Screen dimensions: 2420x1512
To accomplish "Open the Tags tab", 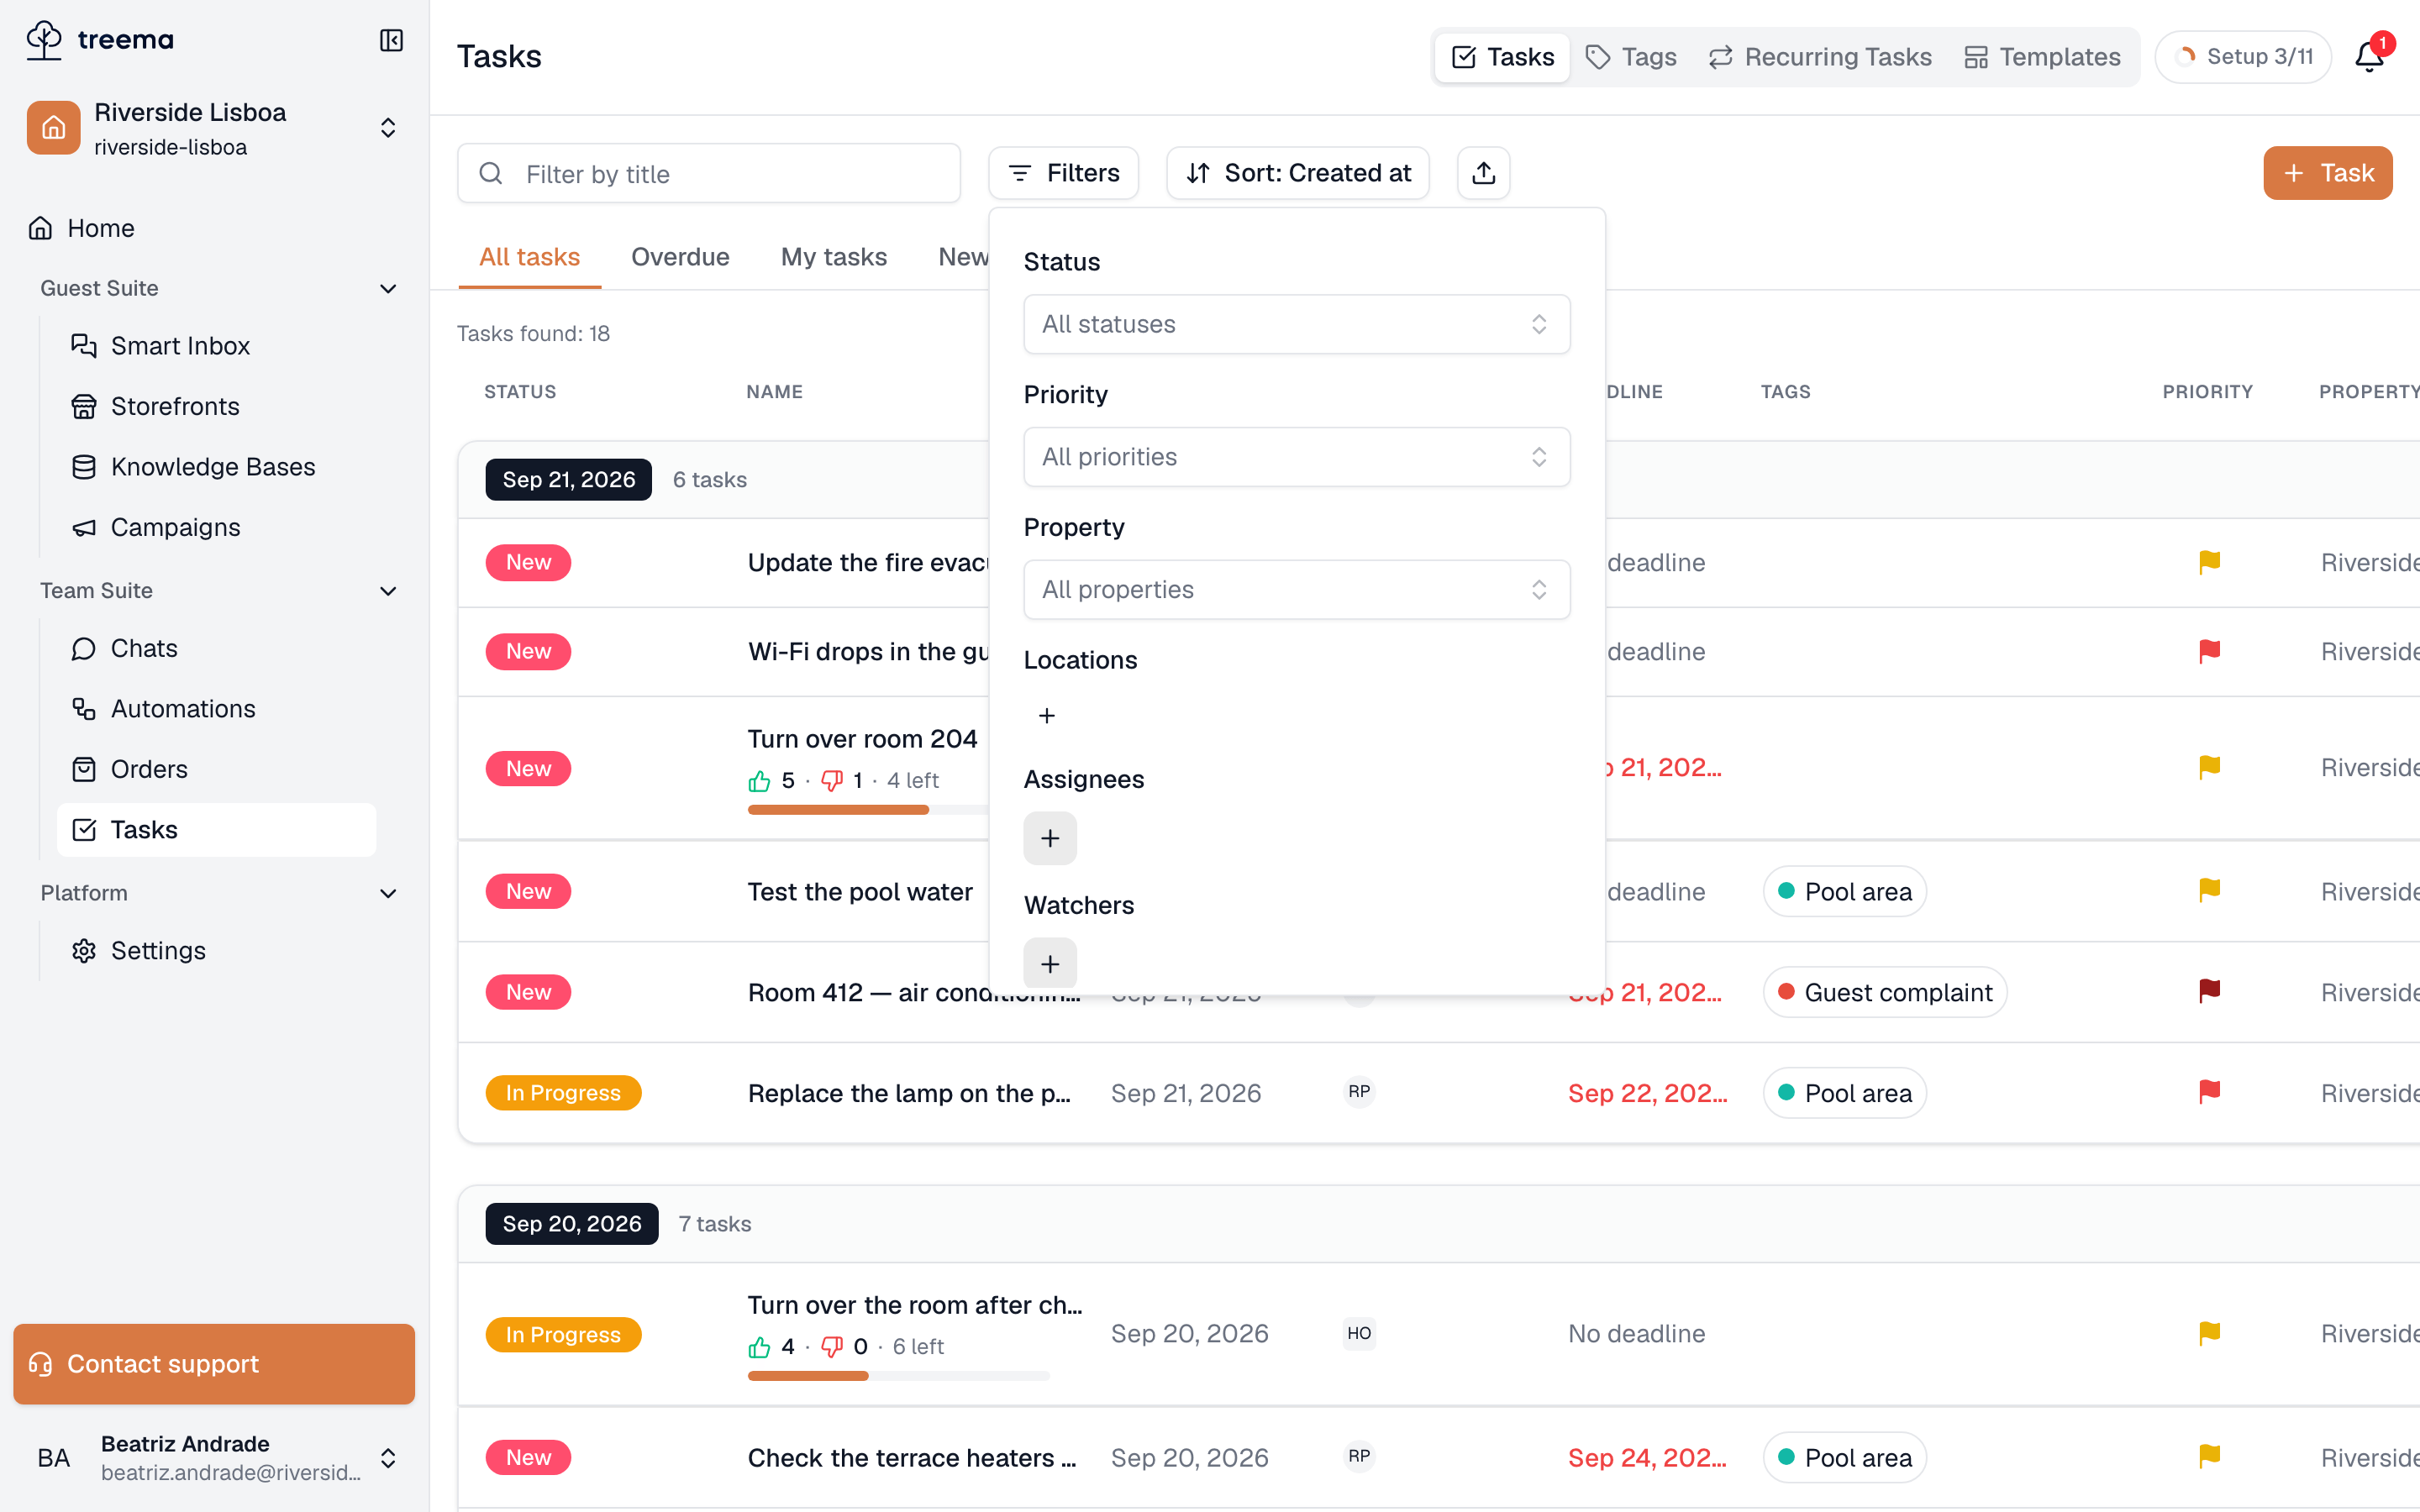I will pyautogui.click(x=1631, y=57).
